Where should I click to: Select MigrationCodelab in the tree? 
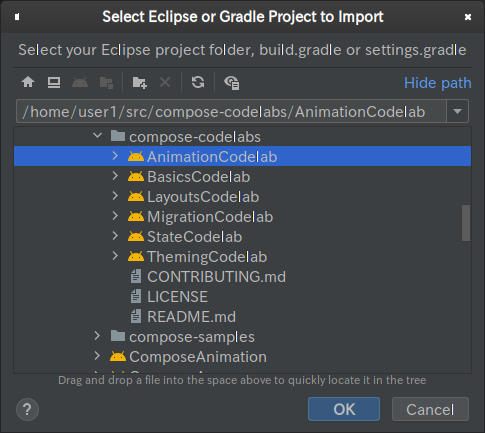242,216
